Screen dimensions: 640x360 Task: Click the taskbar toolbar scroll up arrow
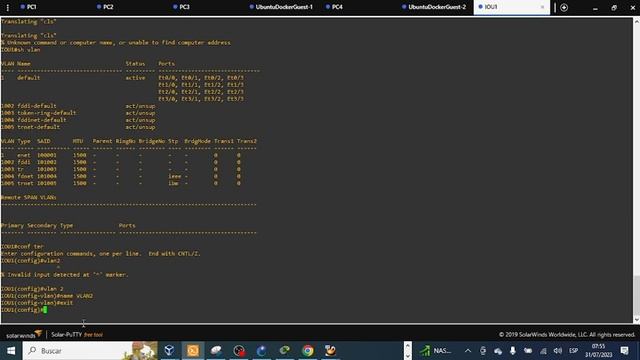click(x=407, y=346)
